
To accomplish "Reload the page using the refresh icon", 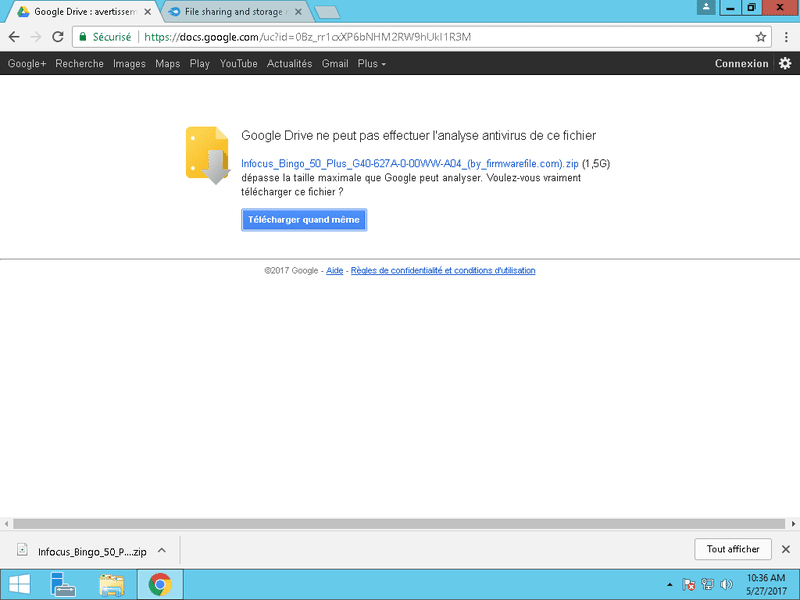I will tap(60, 37).
